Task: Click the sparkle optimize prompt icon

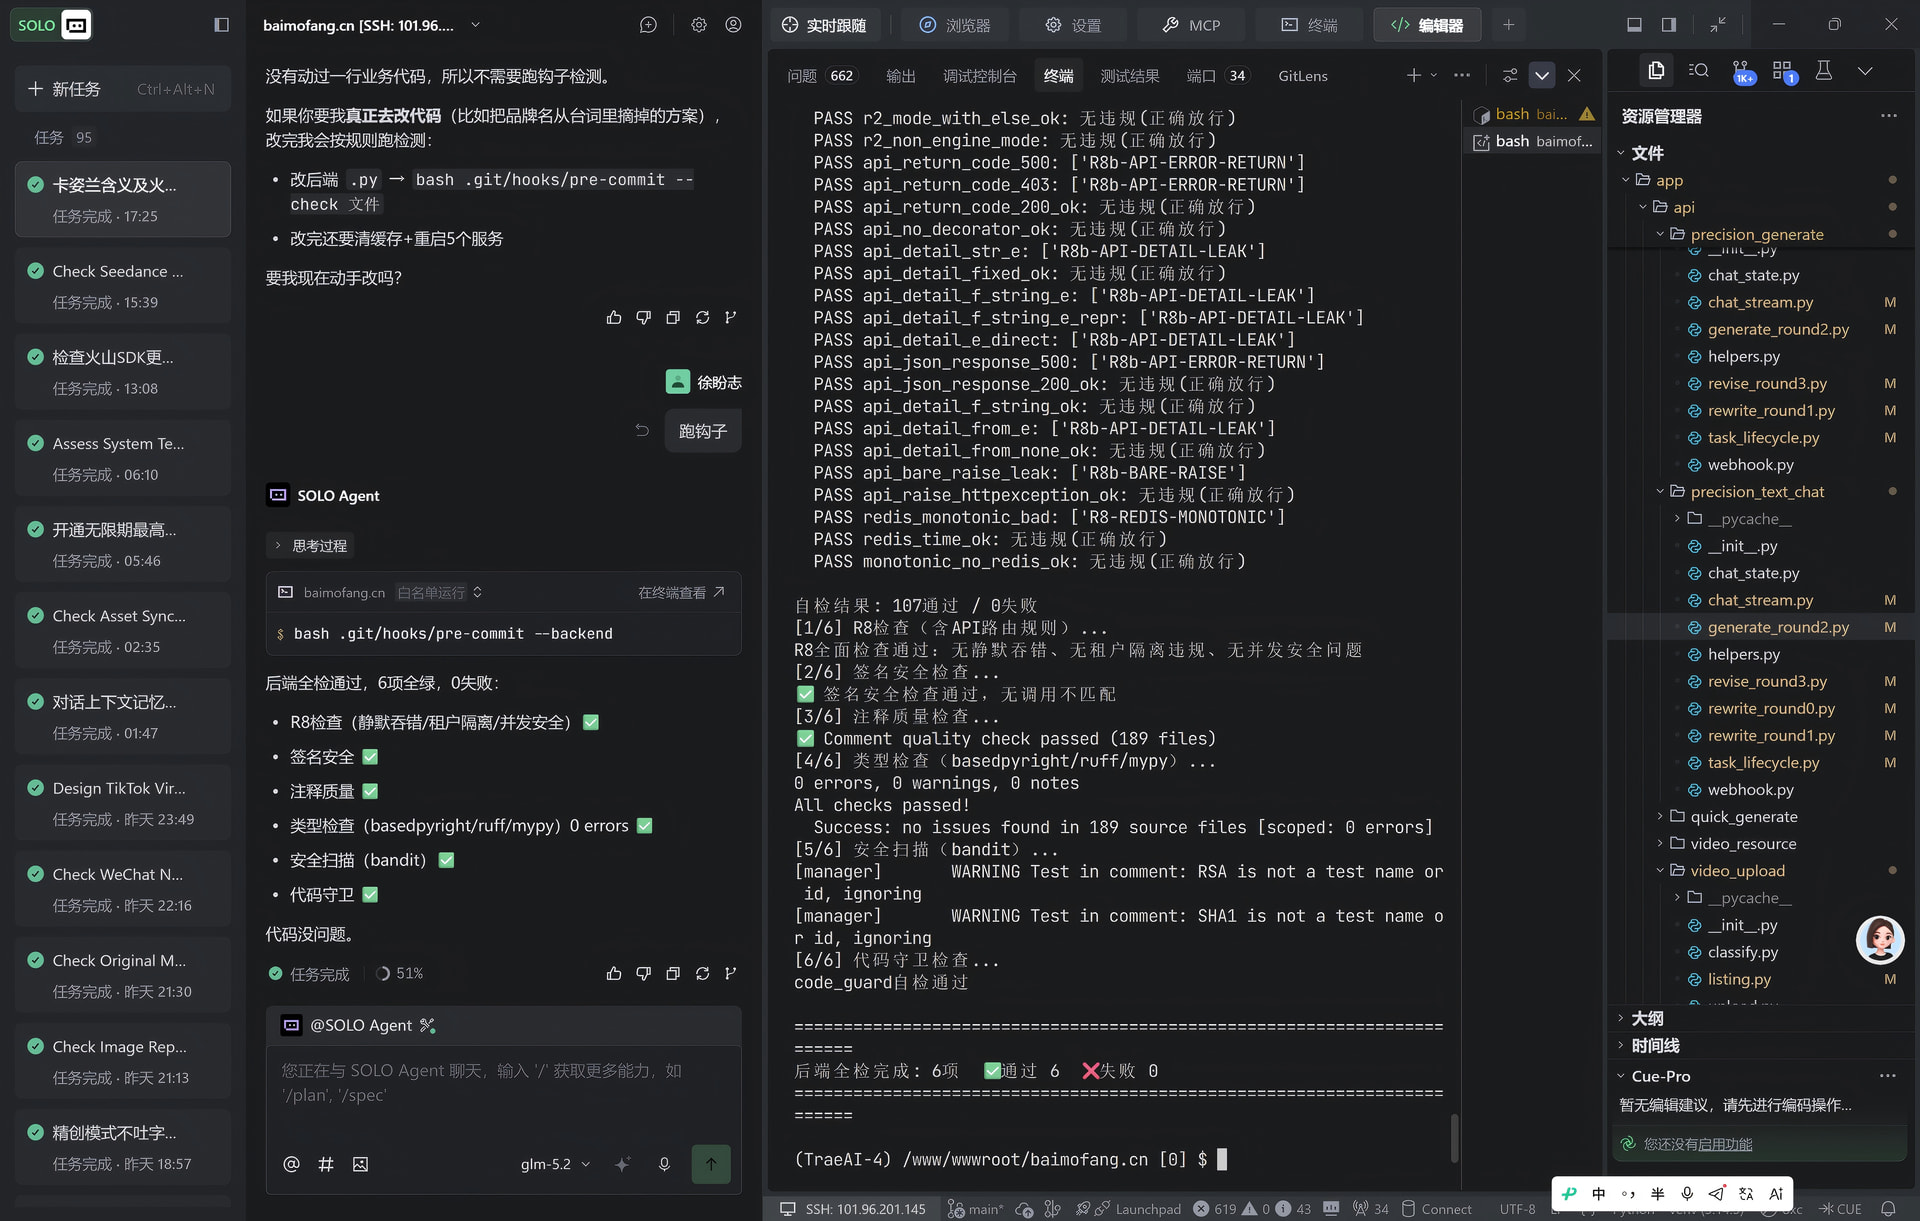Action: [x=622, y=1164]
